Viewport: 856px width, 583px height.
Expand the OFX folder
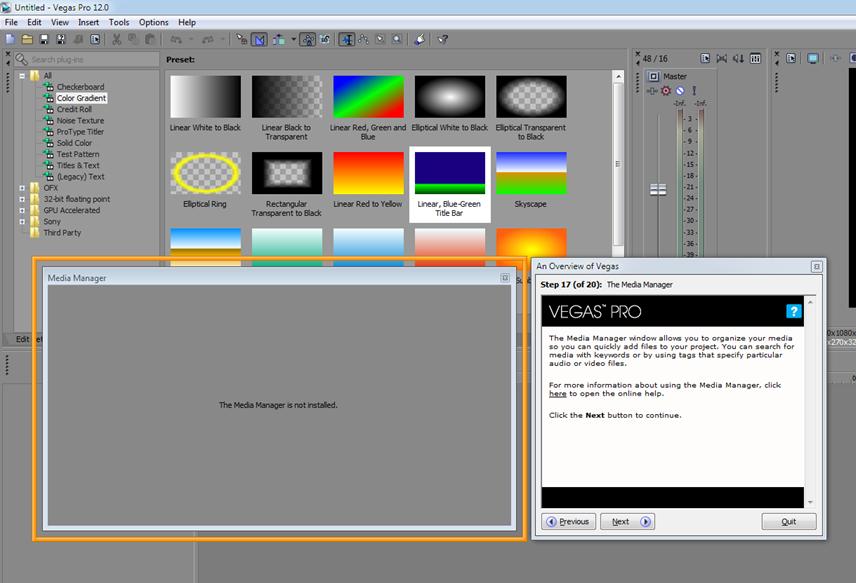(22, 188)
